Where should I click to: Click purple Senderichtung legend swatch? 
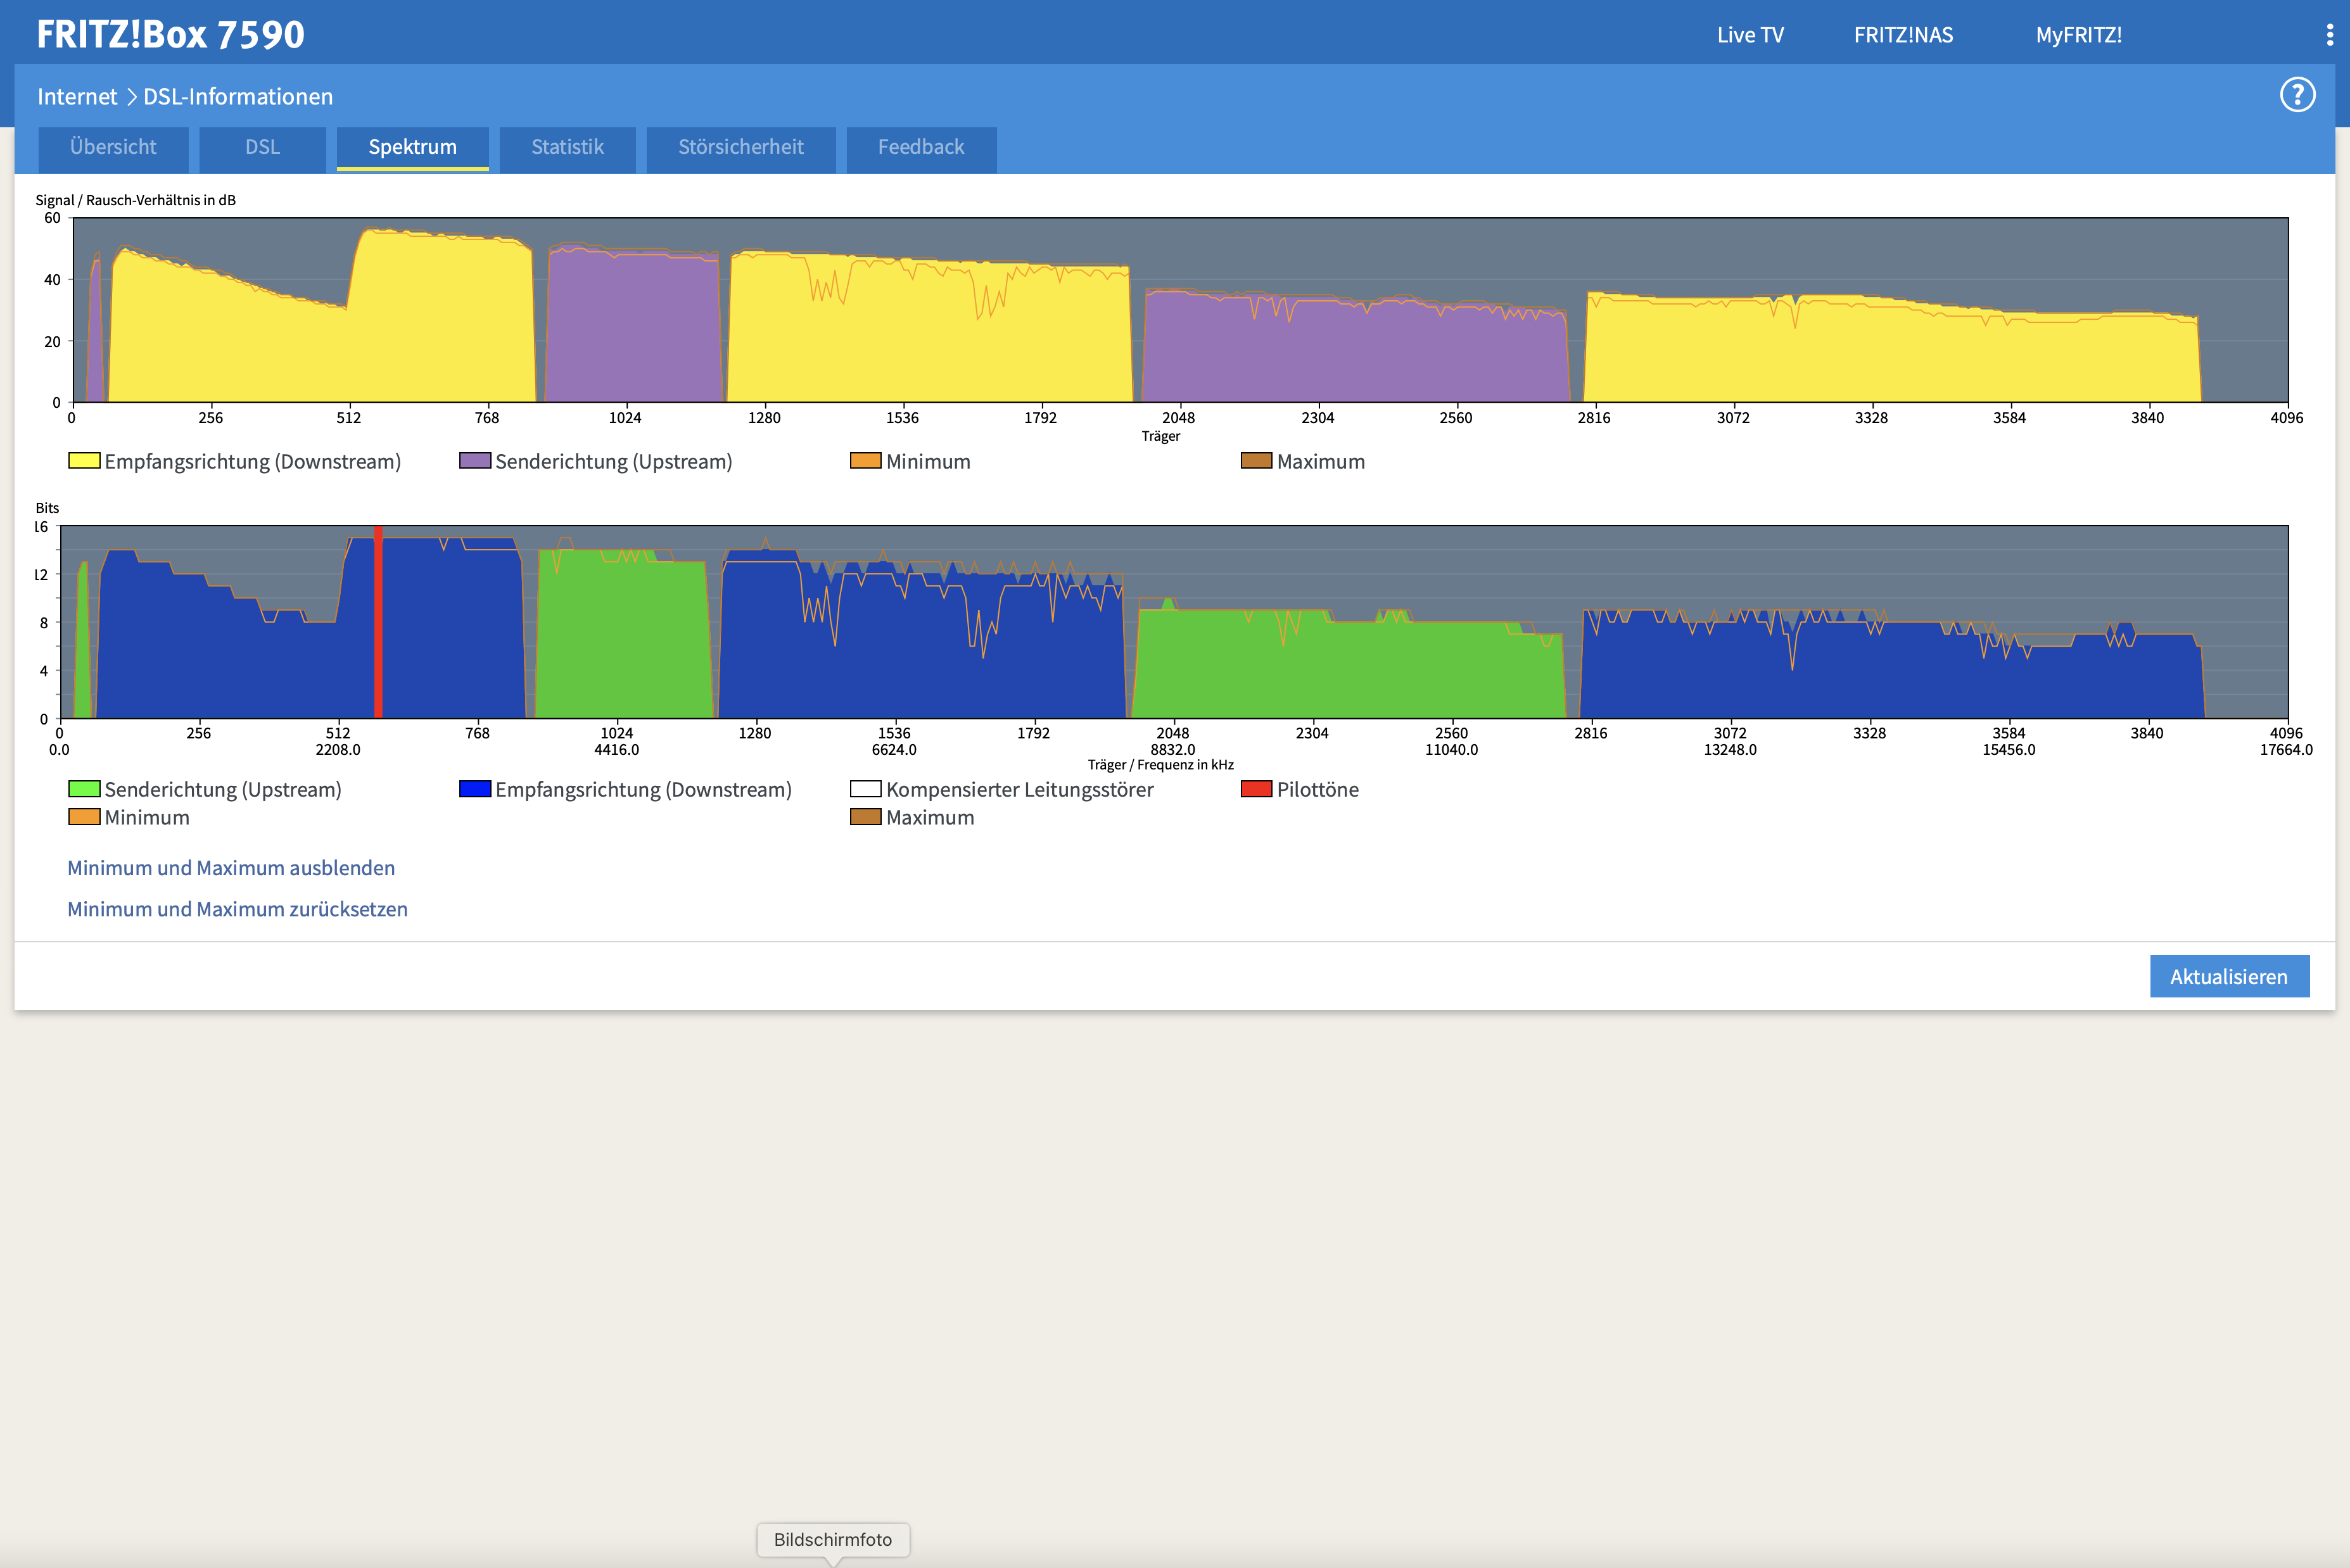(x=474, y=461)
